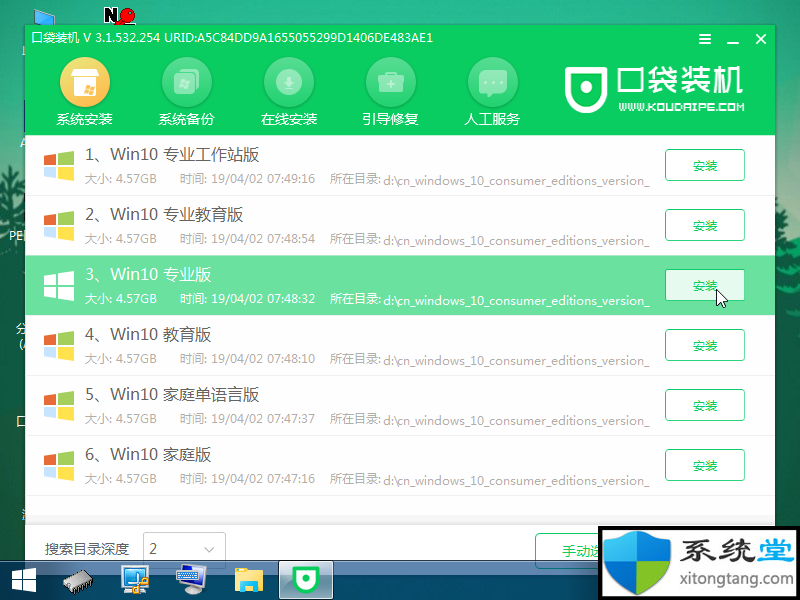
Task: Select the '5、Win10 家庭单语言版' title
Action: point(172,394)
